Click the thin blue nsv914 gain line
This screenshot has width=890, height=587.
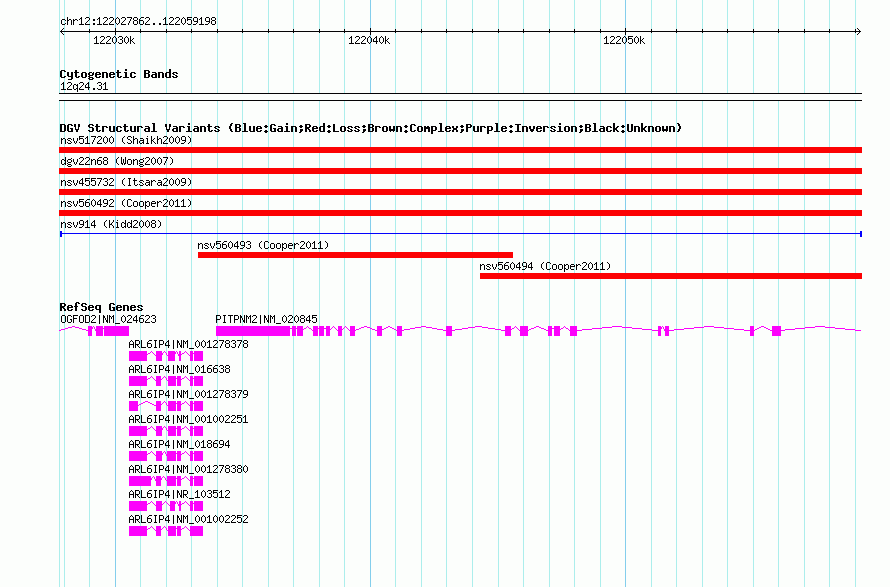(460, 234)
